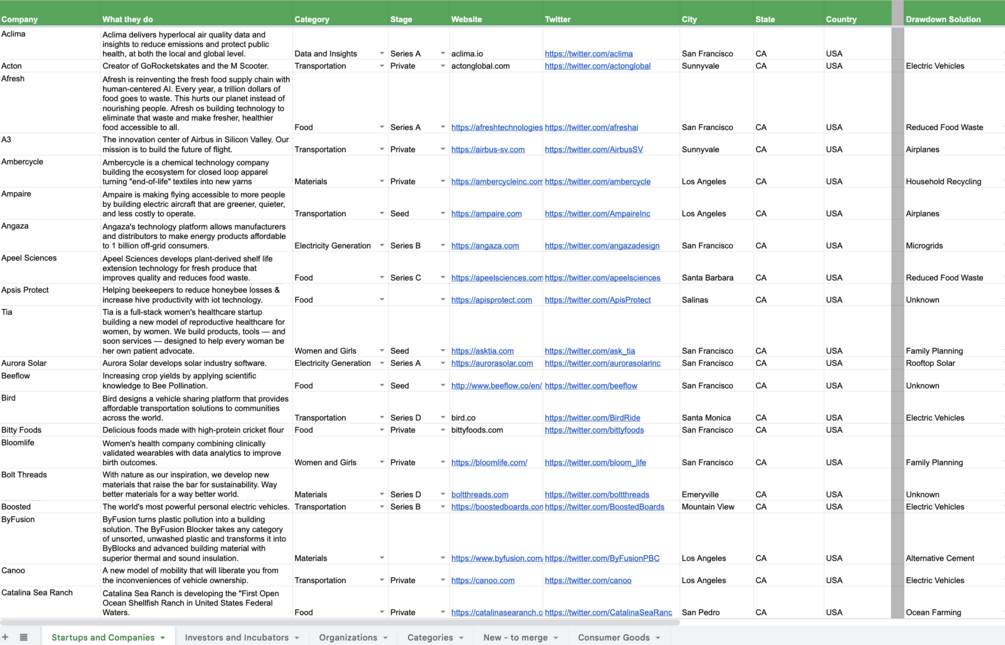Open twitter.com/BoostedBoards link
Image resolution: width=1005 pixels, height=645 pixels.
[x=604, y=507]
